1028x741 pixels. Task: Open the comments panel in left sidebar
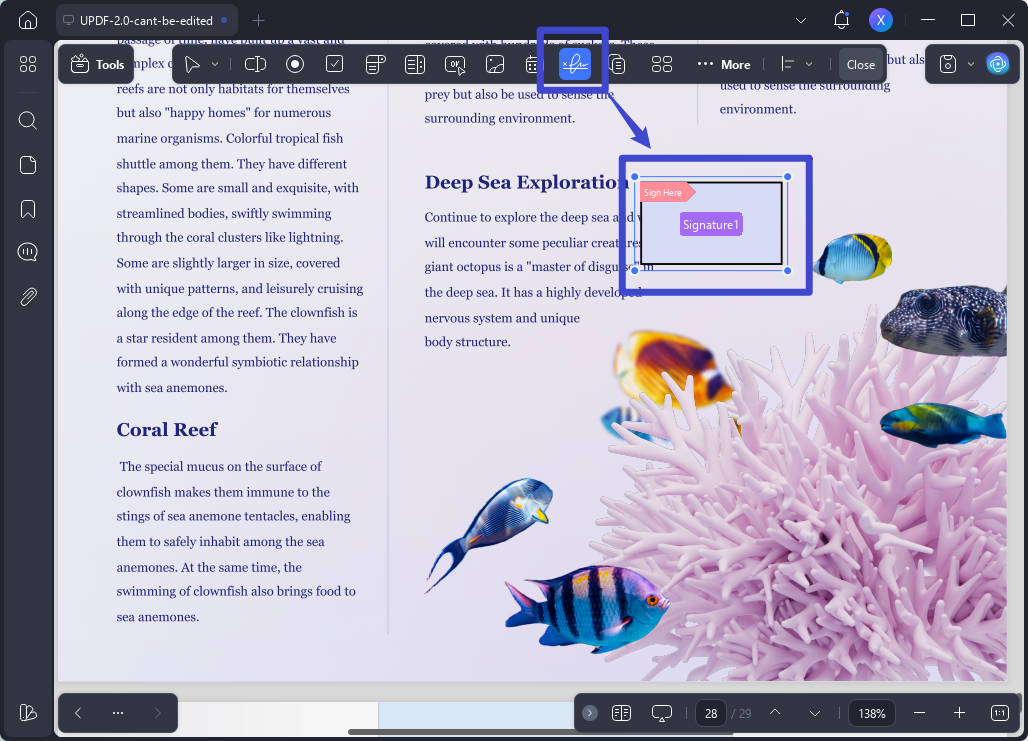[x=28, y=252]
